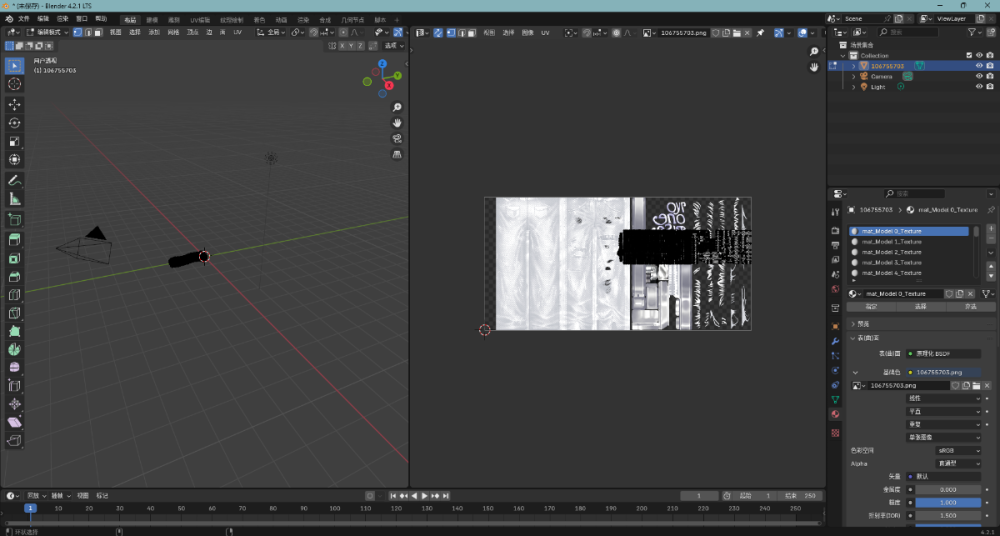
Task: Select the mat_Model 2_Texture material slot
Action: [x=892, y=252]
